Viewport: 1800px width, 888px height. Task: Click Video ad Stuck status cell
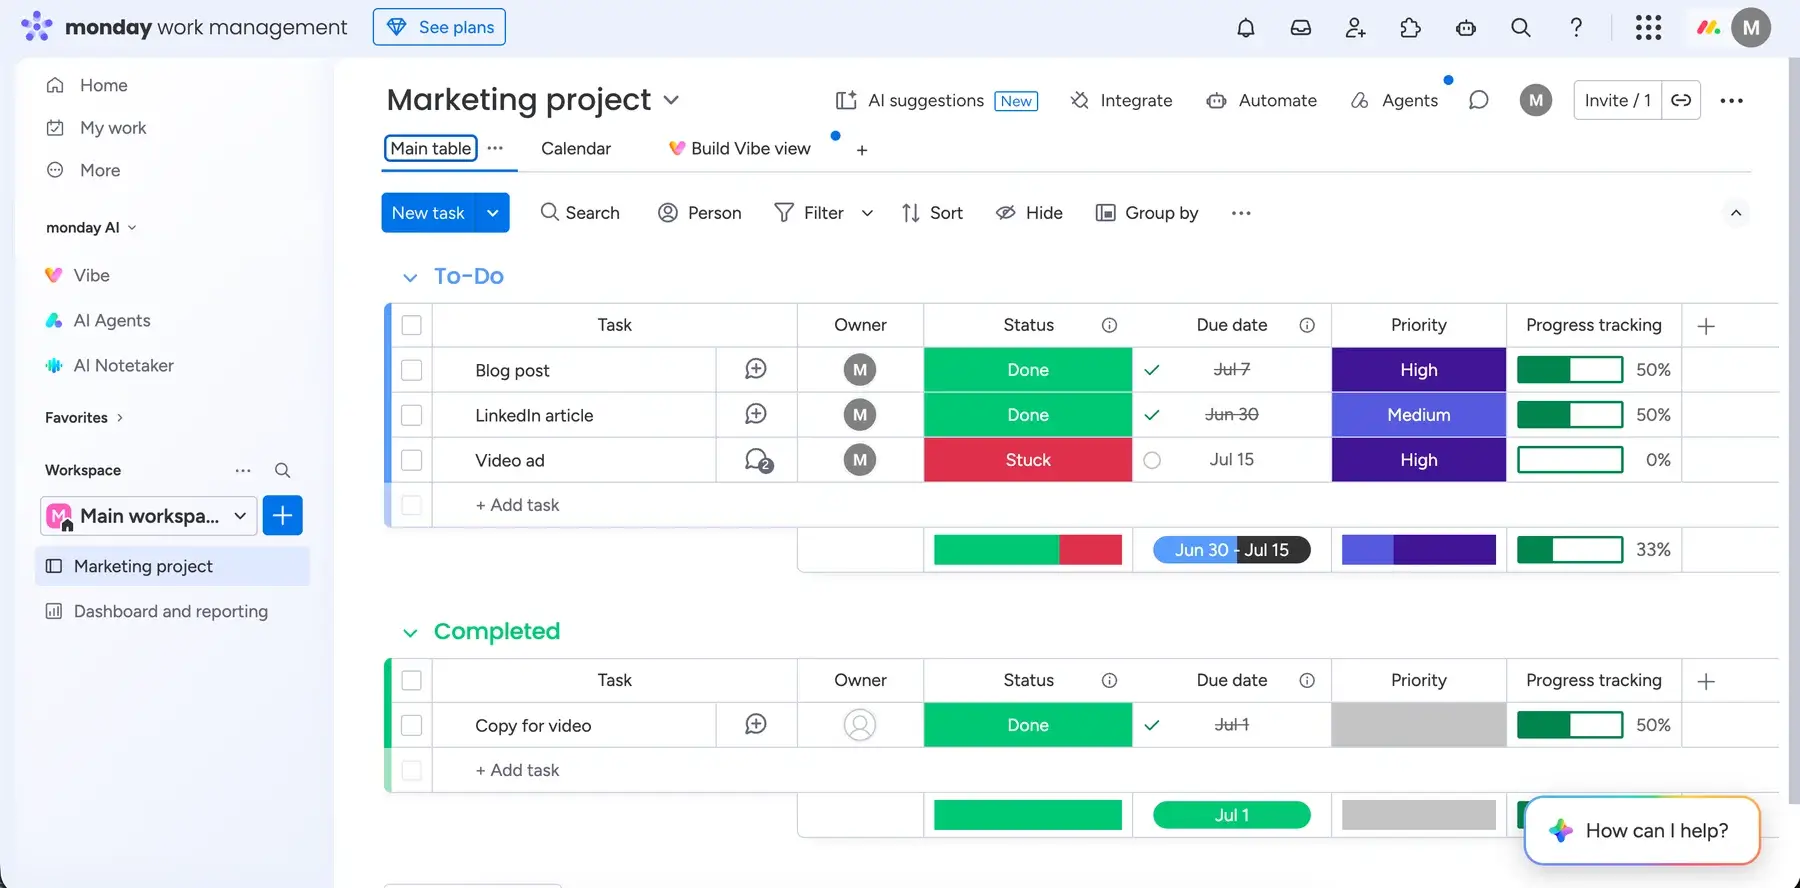tap(1028, 460)
